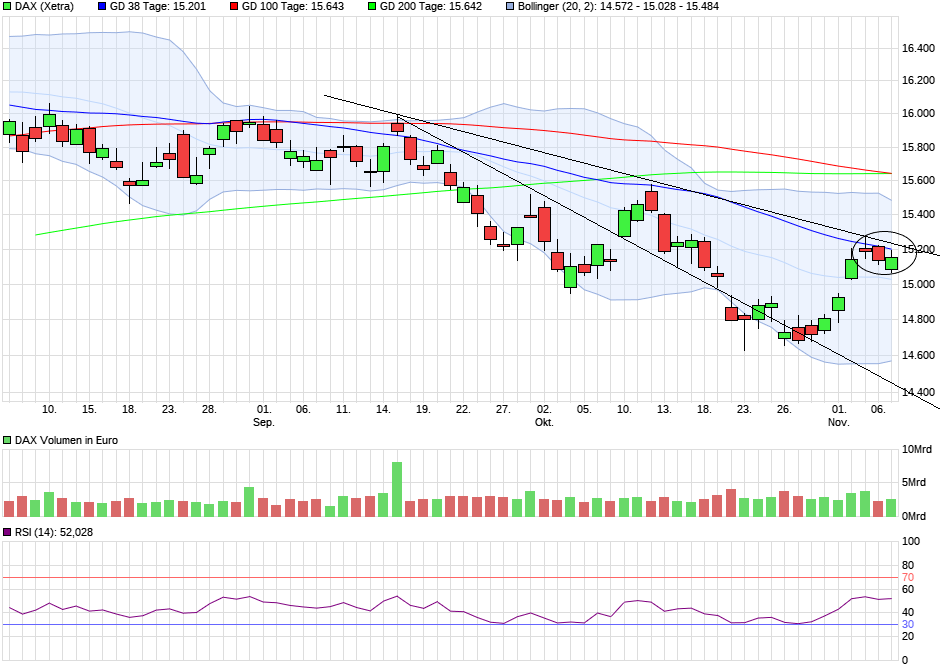Click the 'Sep.' month label on date axis
Image resolution: width=940 pixels, height=670 pixels.
[264, 422]
